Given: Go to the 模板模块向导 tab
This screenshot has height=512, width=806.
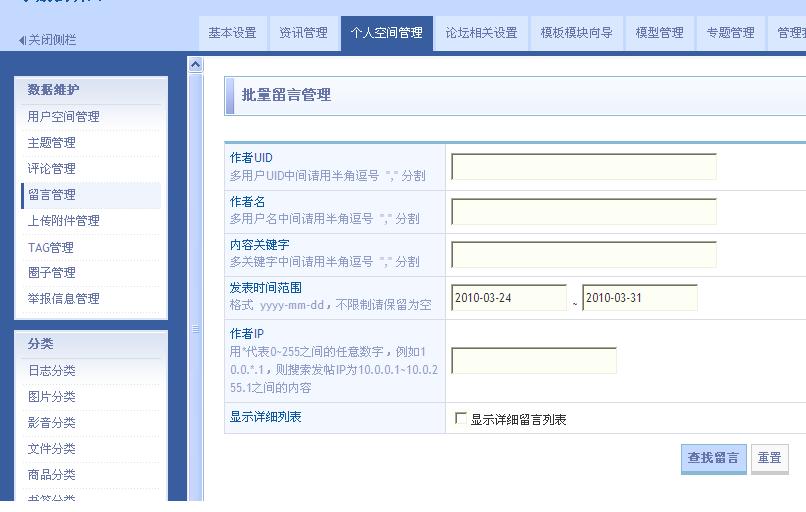Looking at the screenshot, I should pos(576,33).
